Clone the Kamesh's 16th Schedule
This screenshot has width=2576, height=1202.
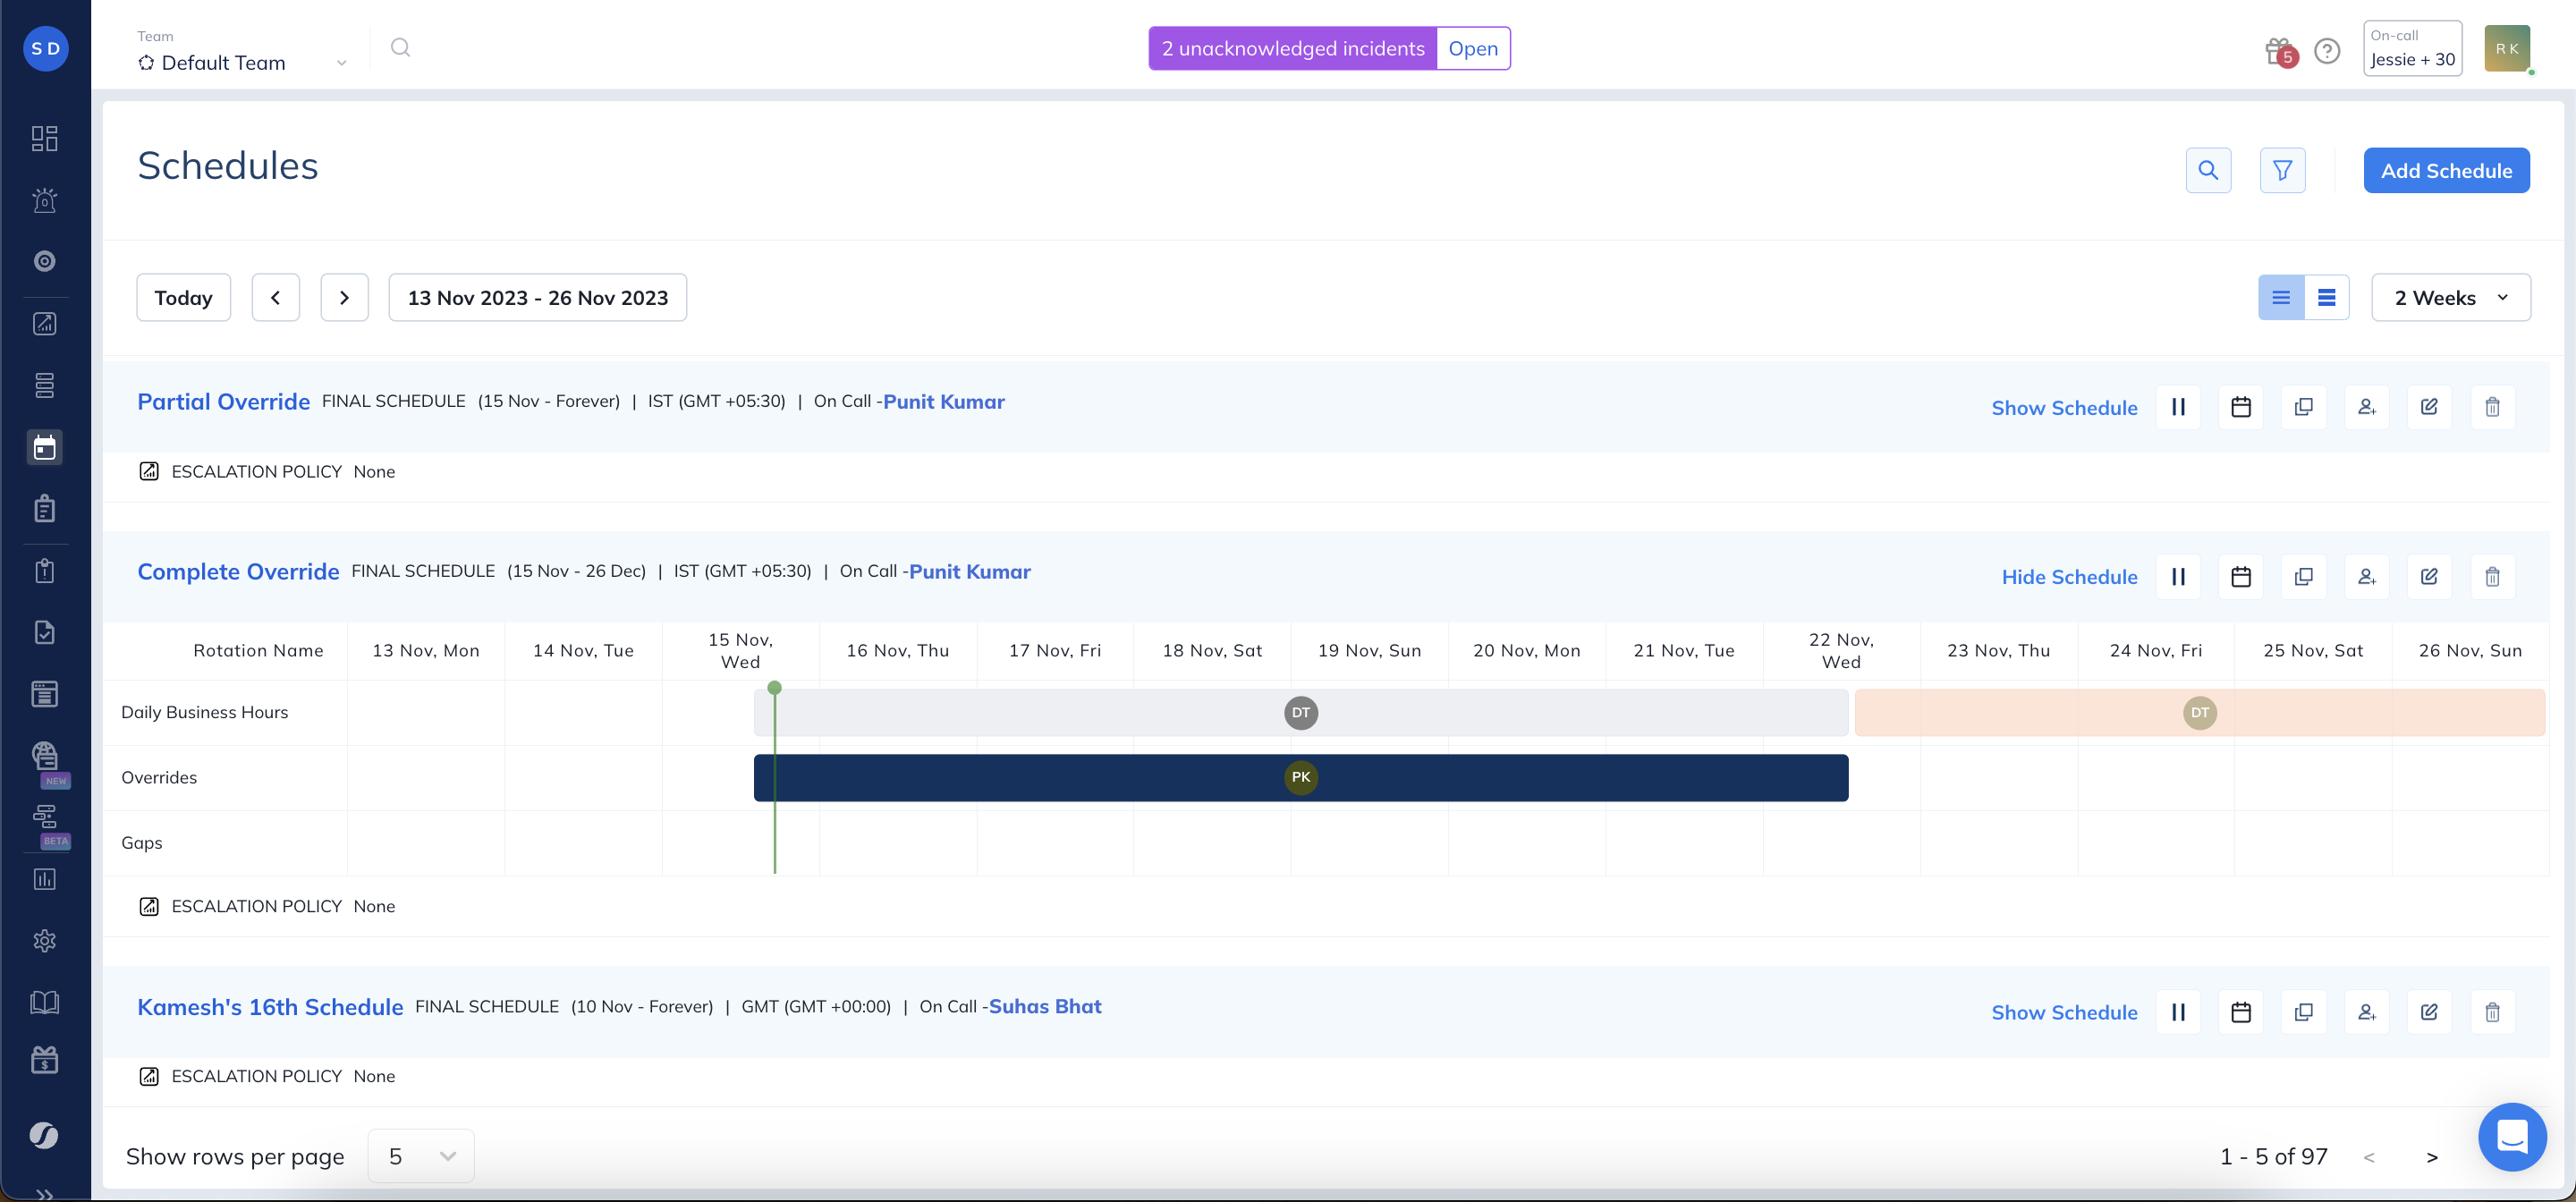2303,1012
